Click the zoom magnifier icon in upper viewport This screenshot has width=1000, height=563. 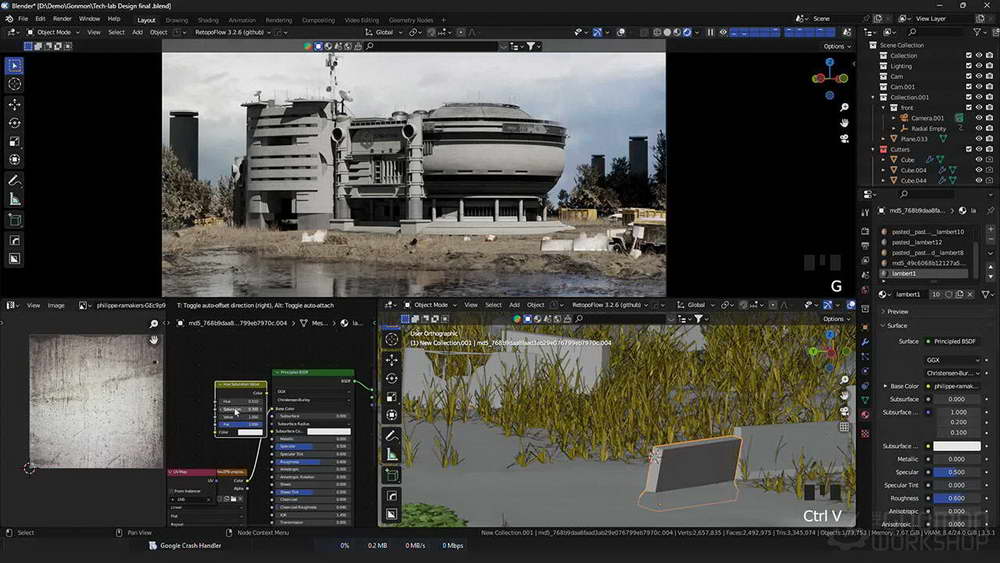[844, 108]
